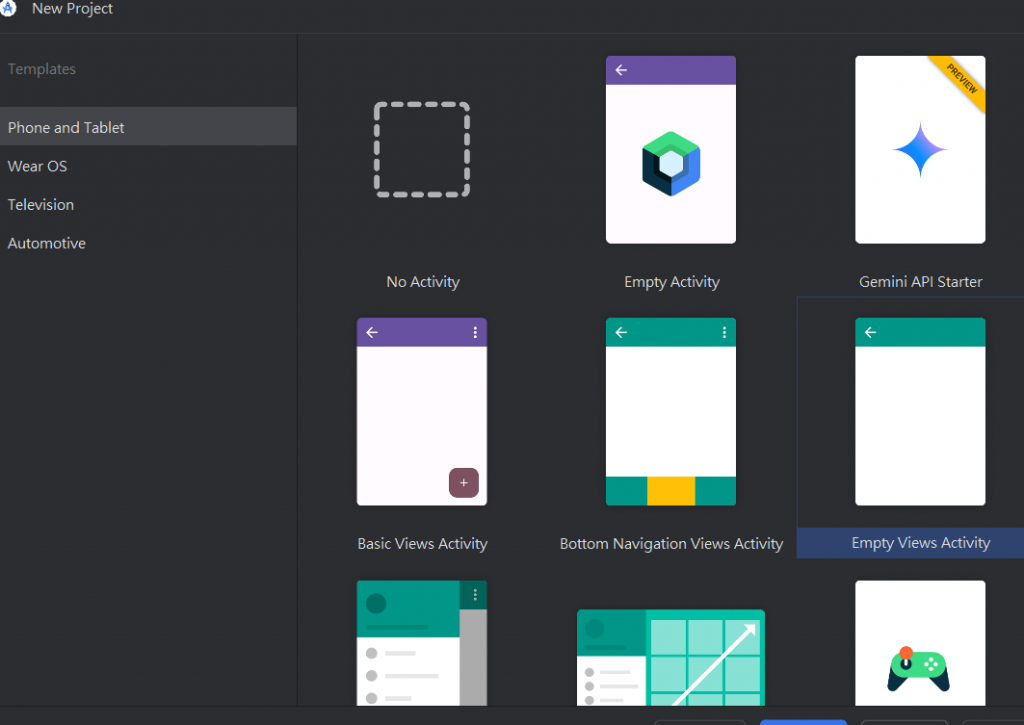Viewport: 1024px width, 725px height.
Task: Click the Bottom Navigation Views Activity label
Action: point(671,543)
